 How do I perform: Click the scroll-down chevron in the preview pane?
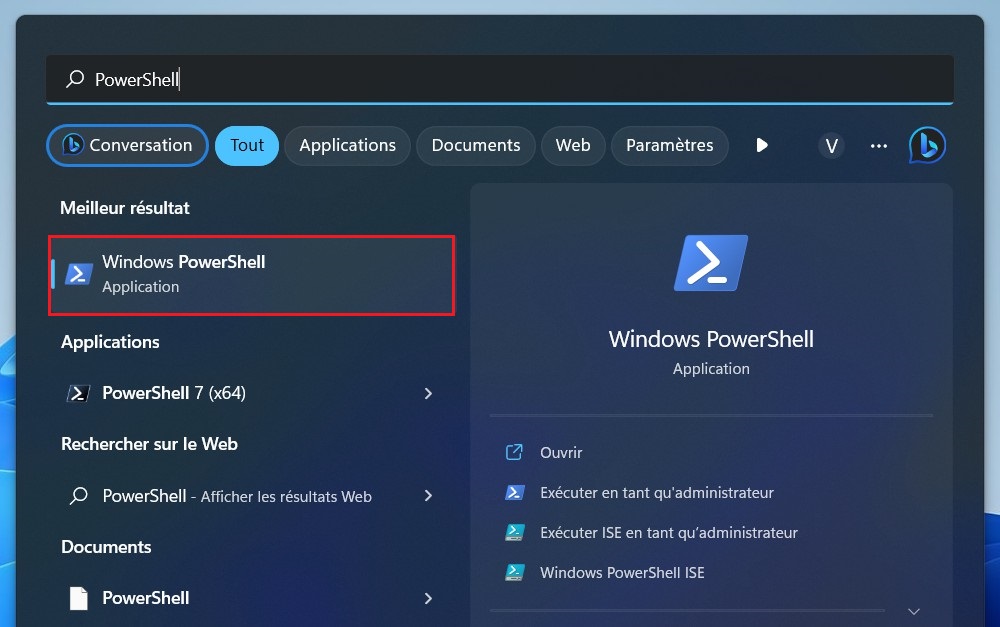[x=913, y=610]
